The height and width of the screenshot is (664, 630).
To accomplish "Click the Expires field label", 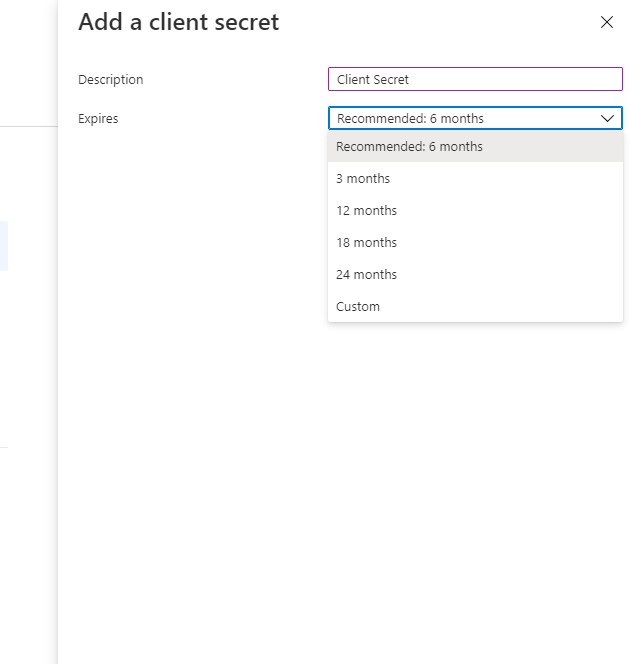I will click(98, 119).
